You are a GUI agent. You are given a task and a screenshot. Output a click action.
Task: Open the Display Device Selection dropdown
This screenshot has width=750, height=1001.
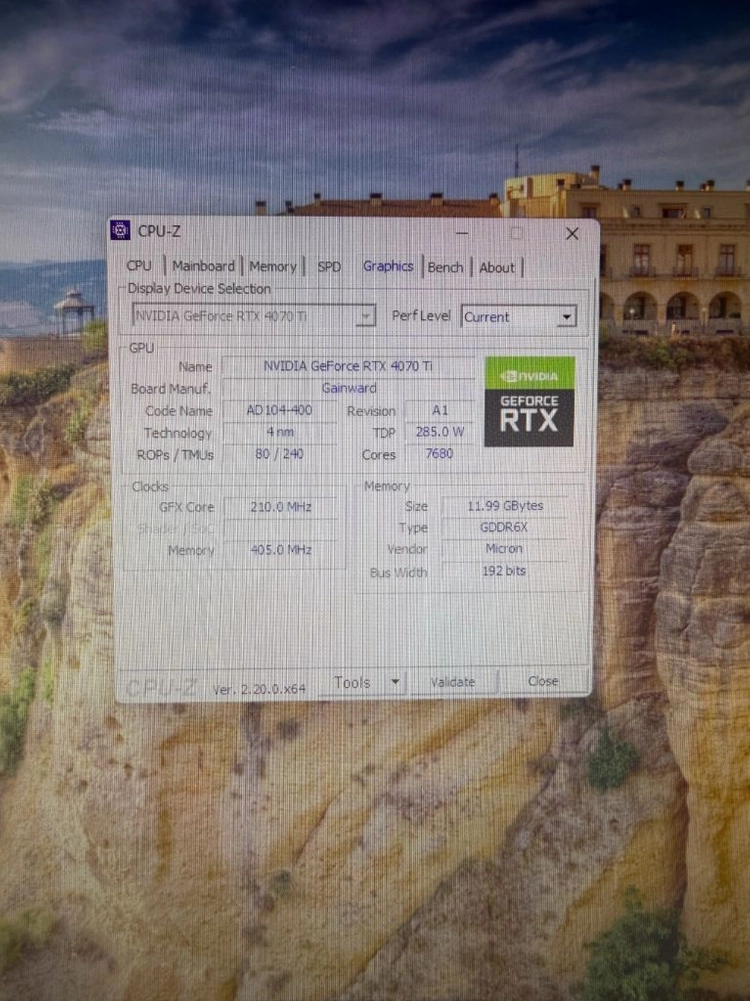[253, 315]
